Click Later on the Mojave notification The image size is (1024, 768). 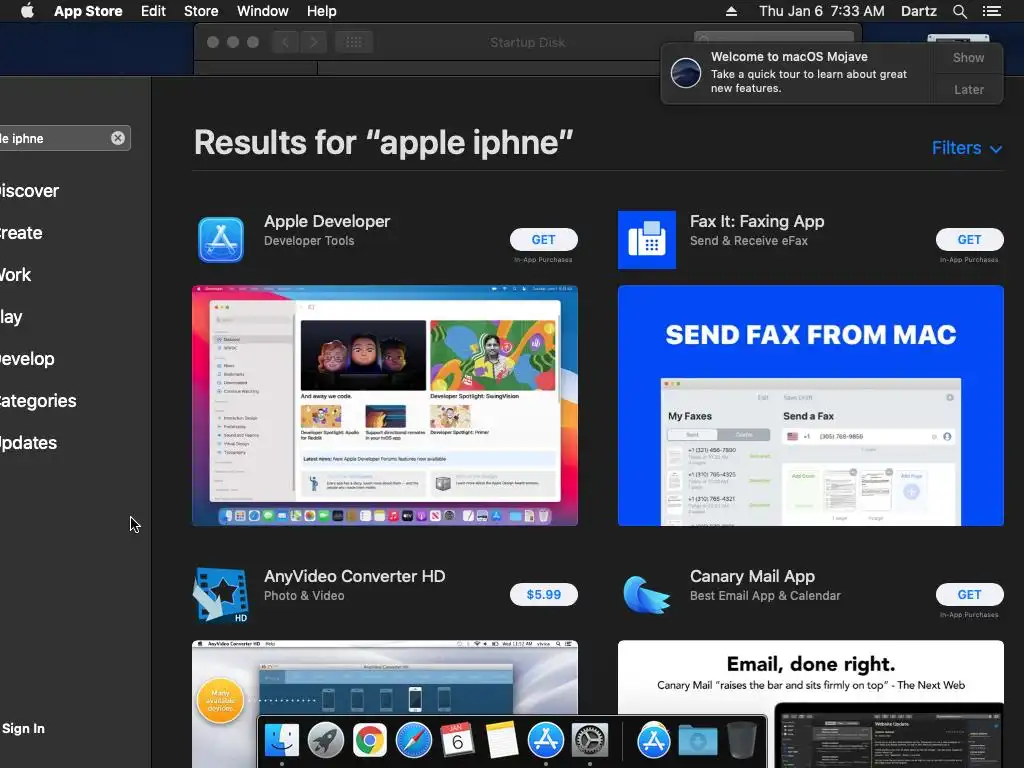[968, 89]
